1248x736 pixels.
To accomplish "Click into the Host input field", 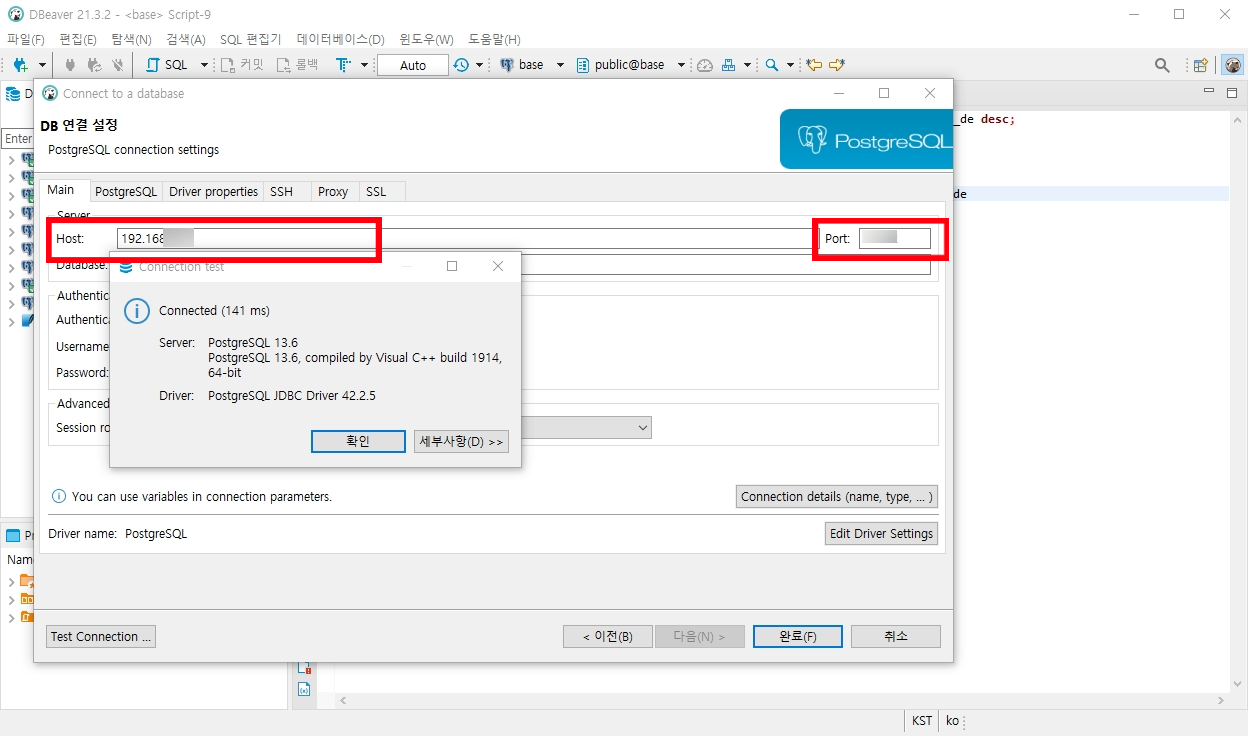I will pos(466,238).
